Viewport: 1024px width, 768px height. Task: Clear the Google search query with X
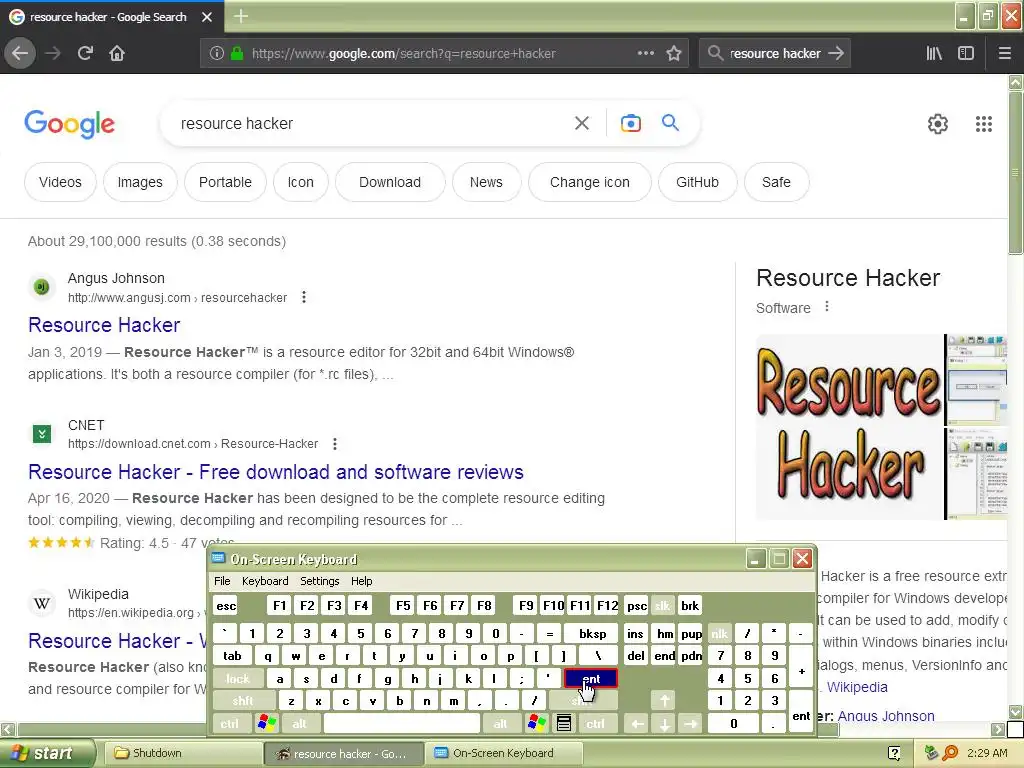point(581,123)
